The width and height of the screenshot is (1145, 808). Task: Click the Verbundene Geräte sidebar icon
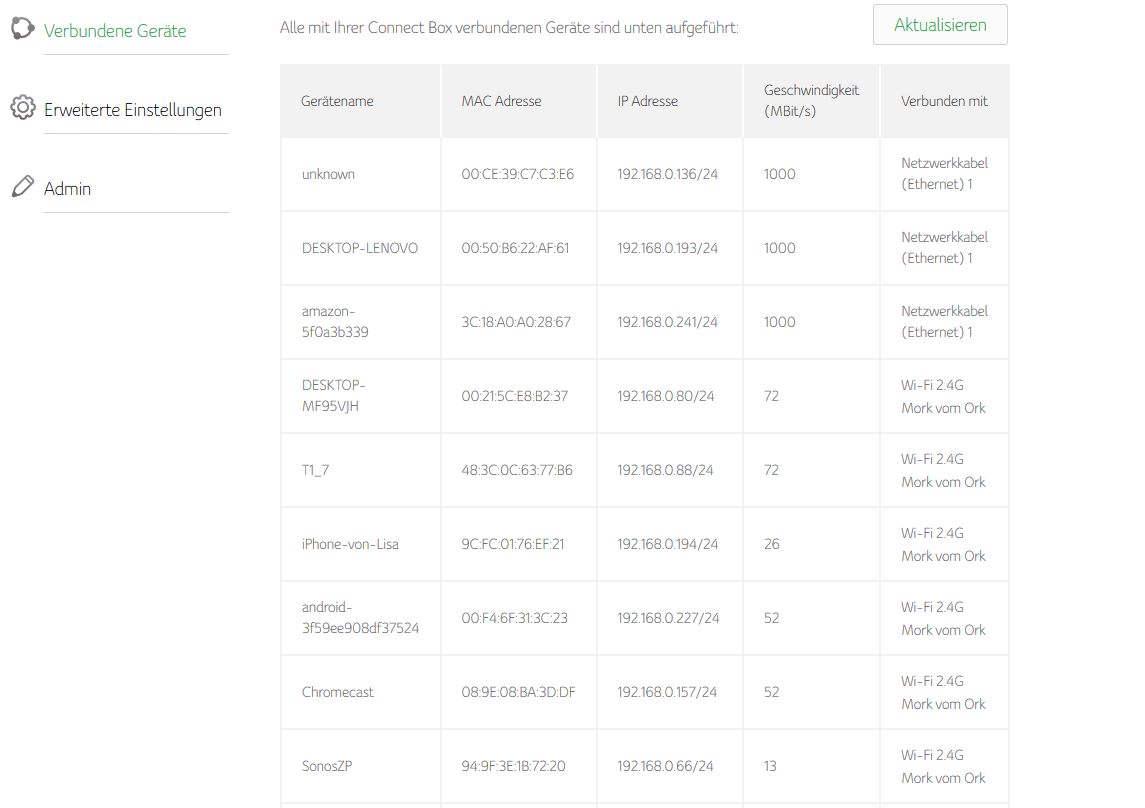coord(22,30)
